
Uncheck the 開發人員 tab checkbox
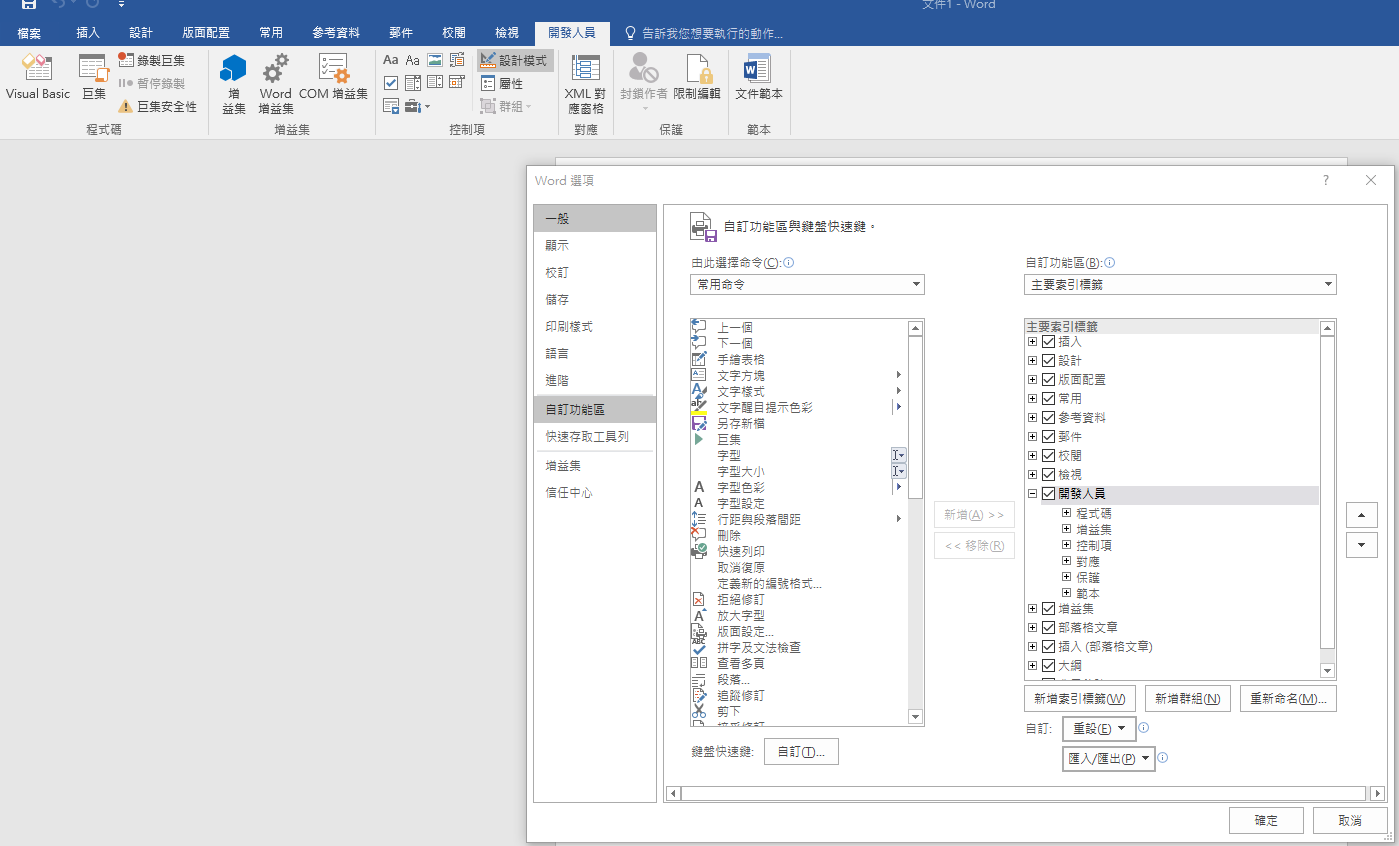pos(1048,494)
